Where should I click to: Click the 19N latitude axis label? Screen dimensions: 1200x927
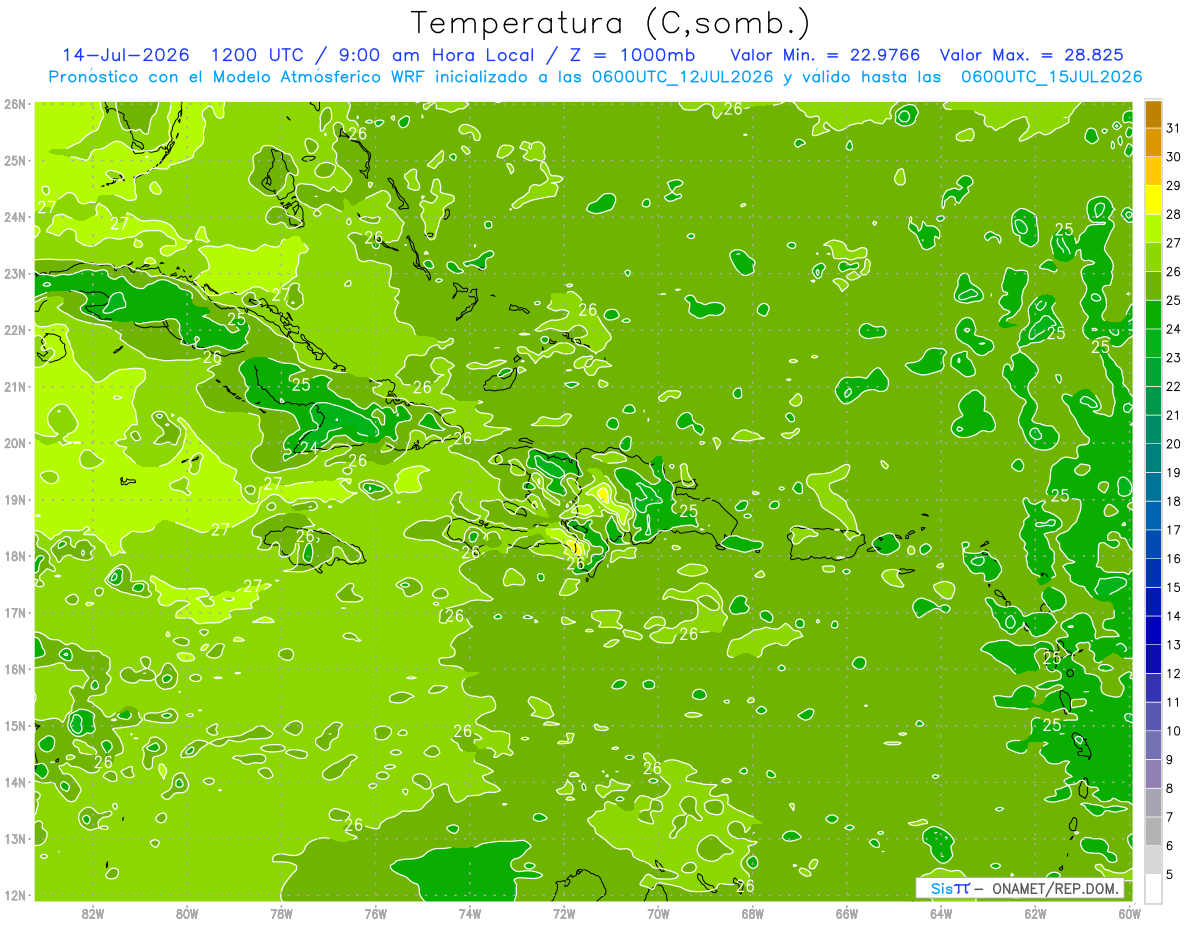pos(15,499)
